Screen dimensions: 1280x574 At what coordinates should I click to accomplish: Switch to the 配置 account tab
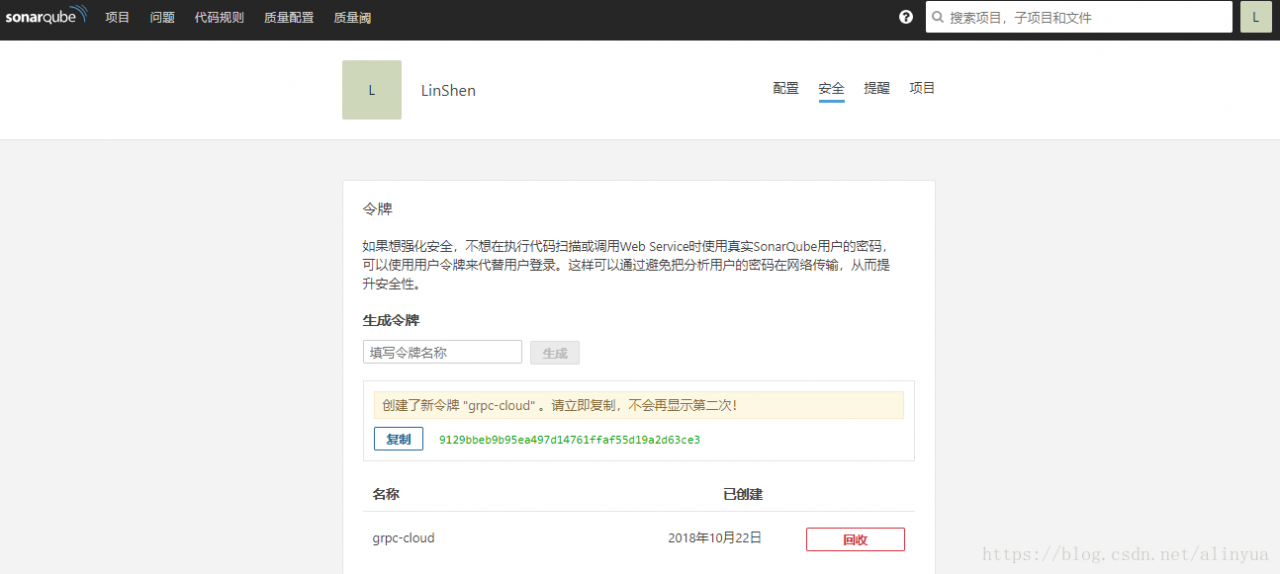coord(786,88)
